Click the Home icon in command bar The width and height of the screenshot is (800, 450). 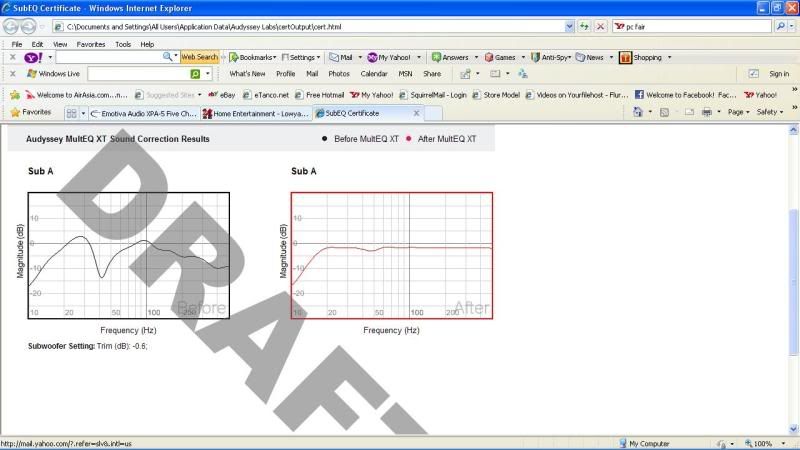click(x=638, y=112)
